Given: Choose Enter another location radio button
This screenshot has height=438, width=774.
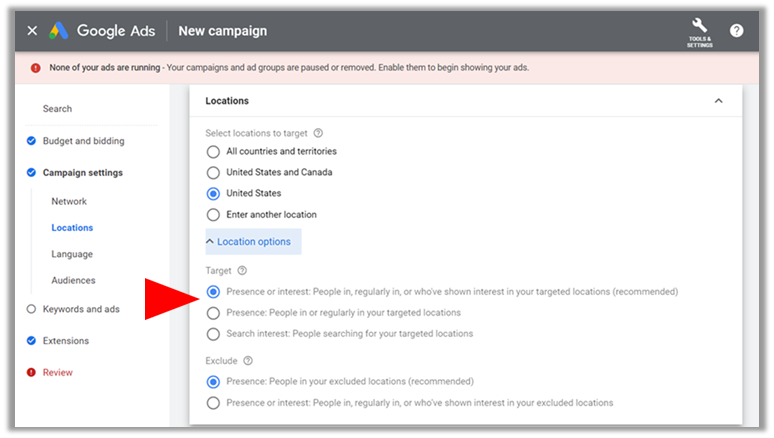Looking at the screenshot, I should (213, 215).
